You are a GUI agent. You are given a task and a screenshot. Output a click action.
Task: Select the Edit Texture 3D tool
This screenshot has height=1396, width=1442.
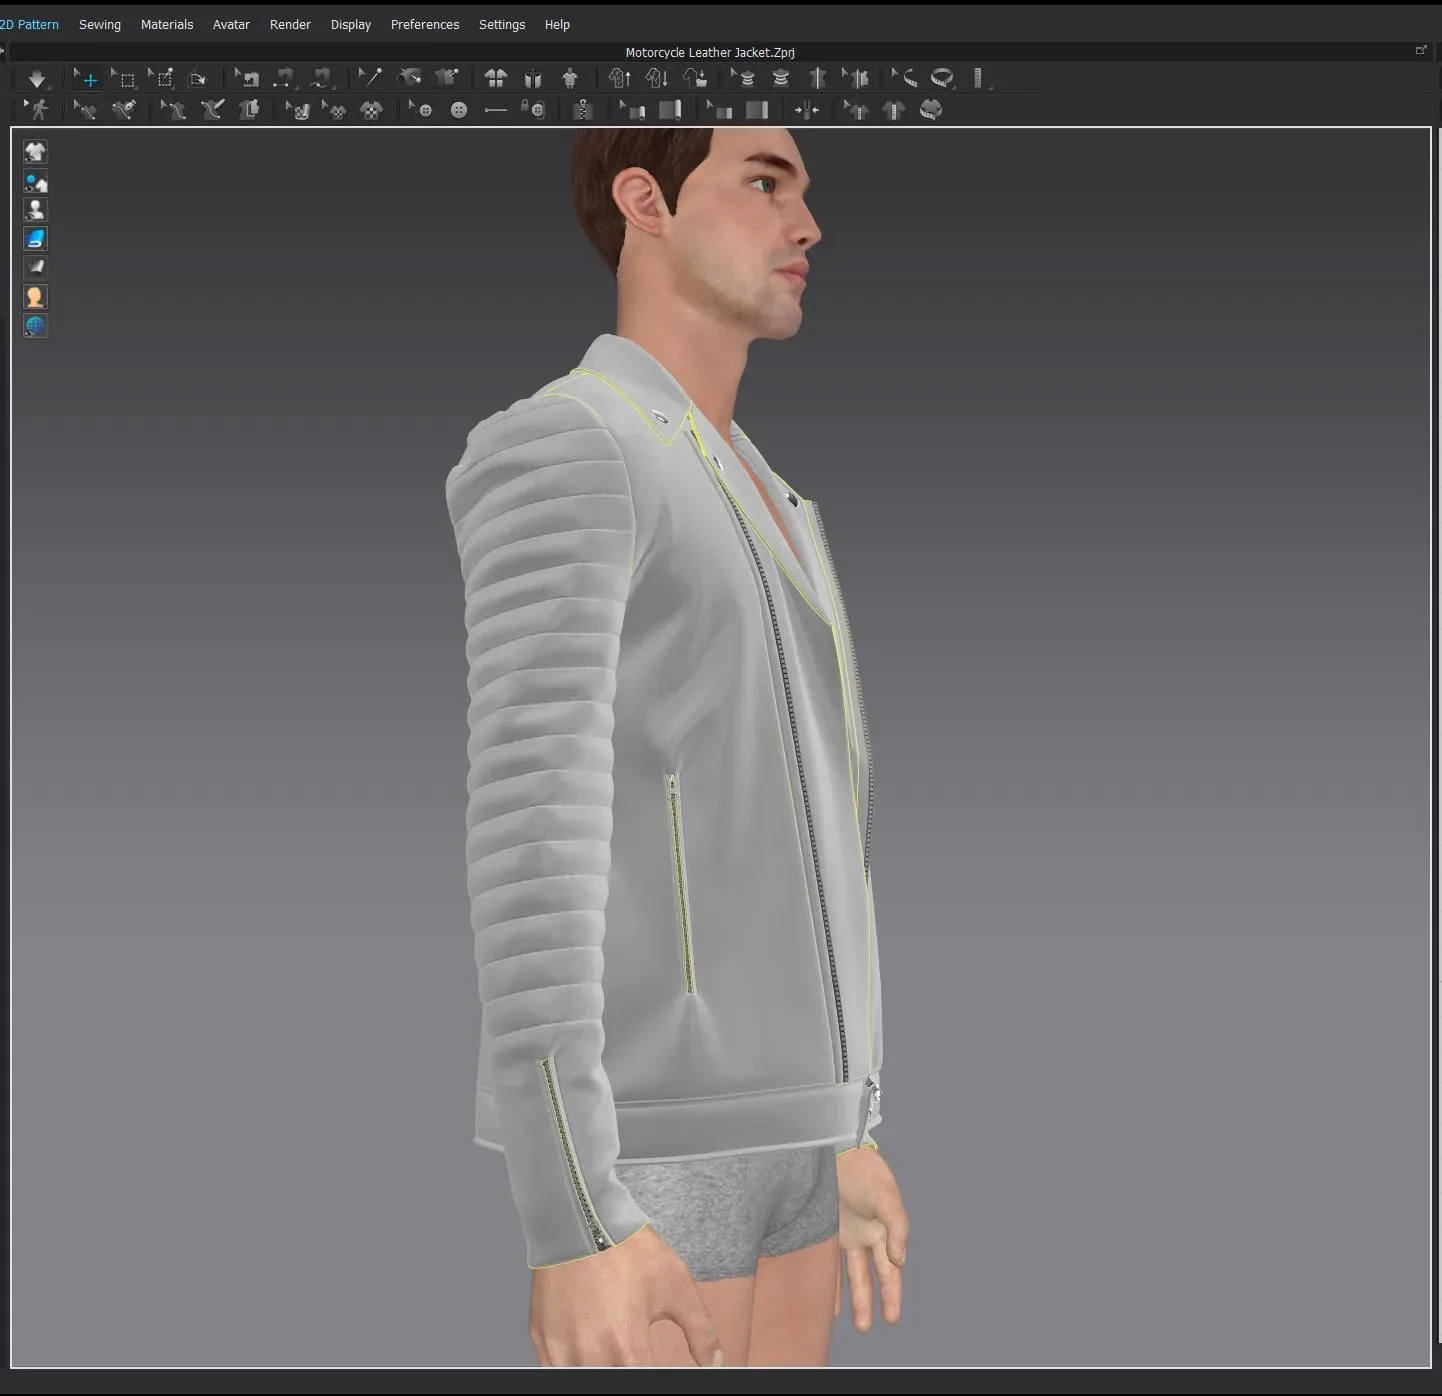coord(298,110)
